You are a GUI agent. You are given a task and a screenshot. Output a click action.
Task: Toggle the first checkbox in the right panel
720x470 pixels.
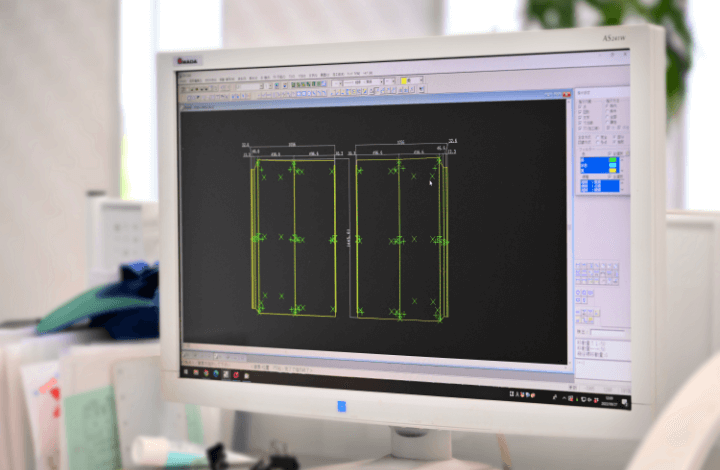pyautogui.click(x=581, y=106)
